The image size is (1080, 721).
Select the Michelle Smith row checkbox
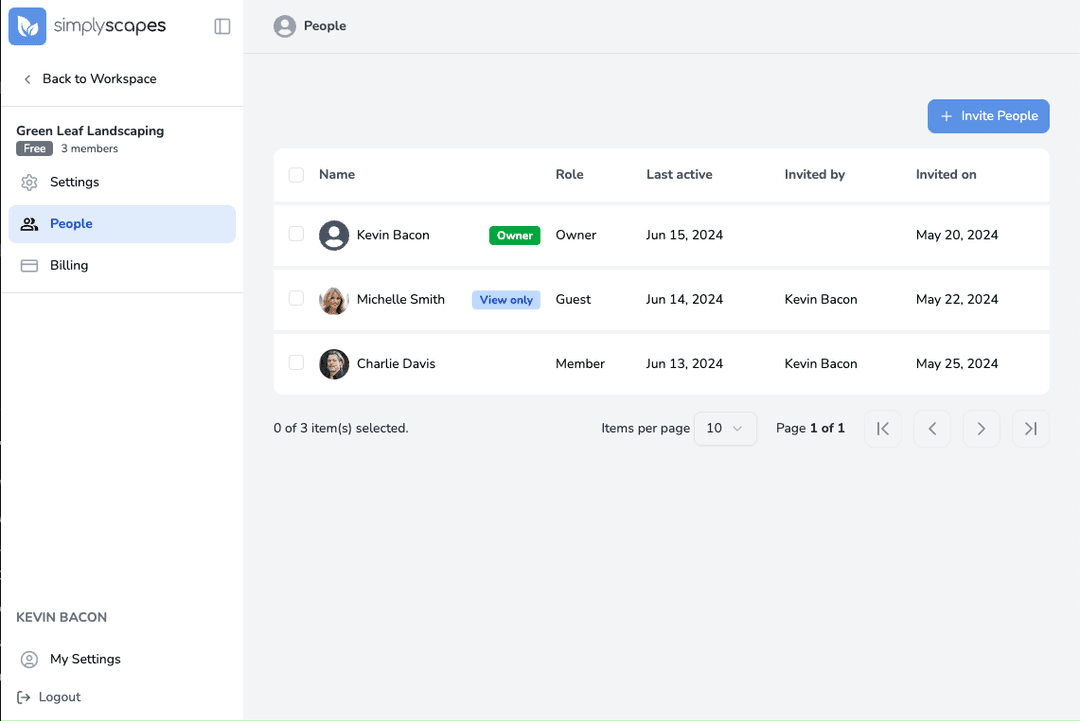[296, 298]
